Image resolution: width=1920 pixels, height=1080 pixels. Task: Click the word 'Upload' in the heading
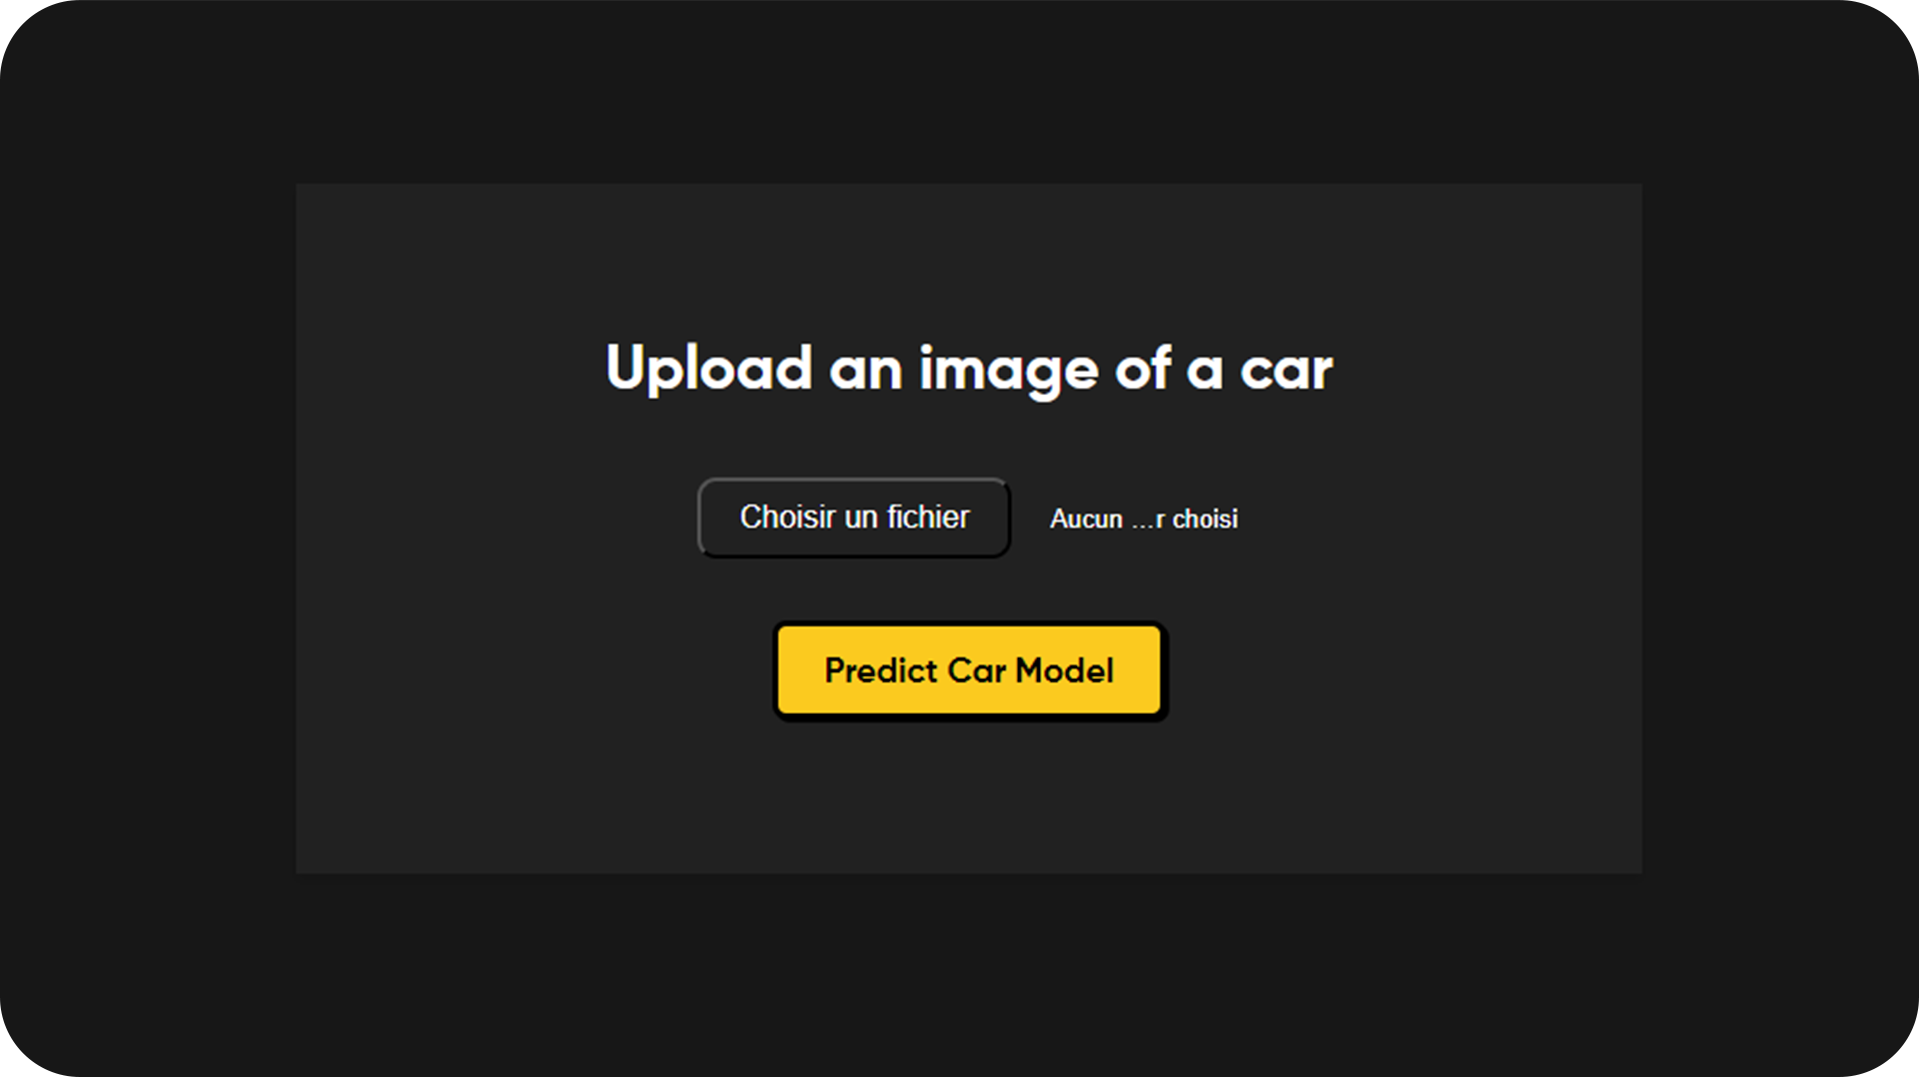pos(708,368)
